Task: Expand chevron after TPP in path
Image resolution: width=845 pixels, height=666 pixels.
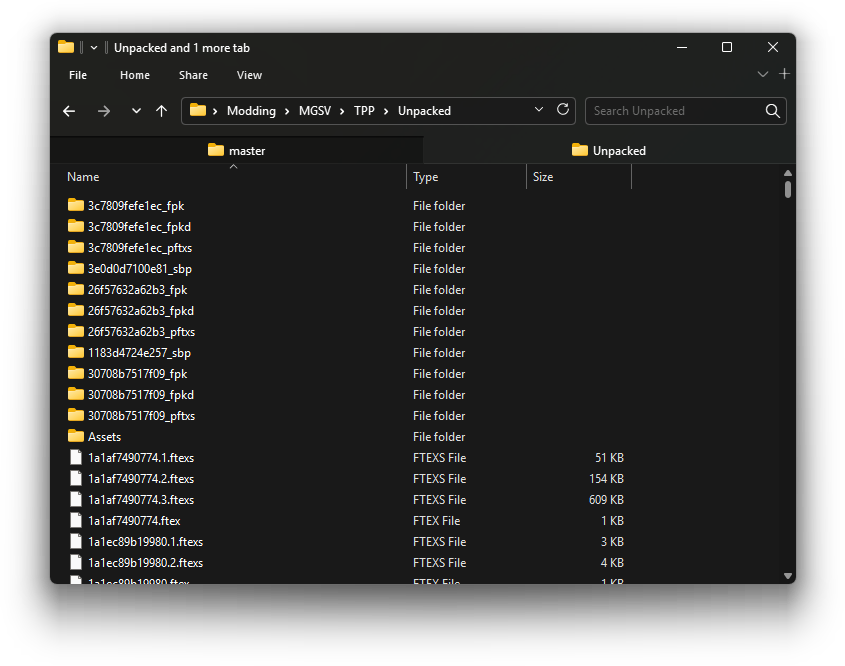Action: pyautogui.click(x=386, y=112)
